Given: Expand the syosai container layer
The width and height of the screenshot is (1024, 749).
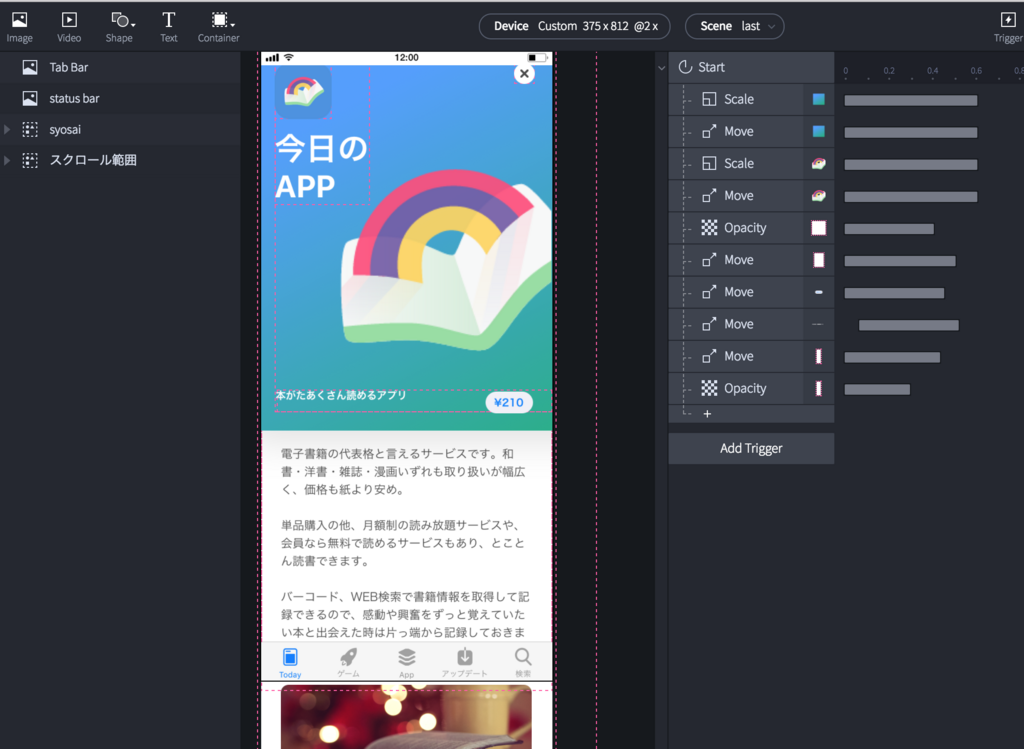Looking at the screenshot, I should [x=7, y=129].
